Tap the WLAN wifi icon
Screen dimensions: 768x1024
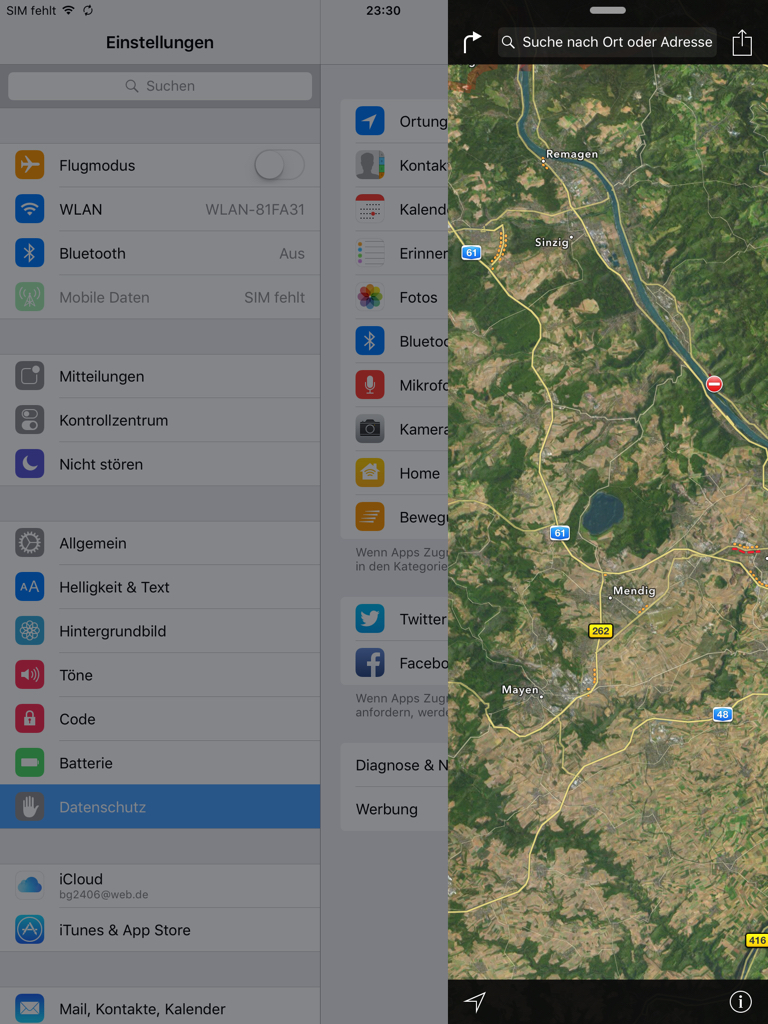29,209
